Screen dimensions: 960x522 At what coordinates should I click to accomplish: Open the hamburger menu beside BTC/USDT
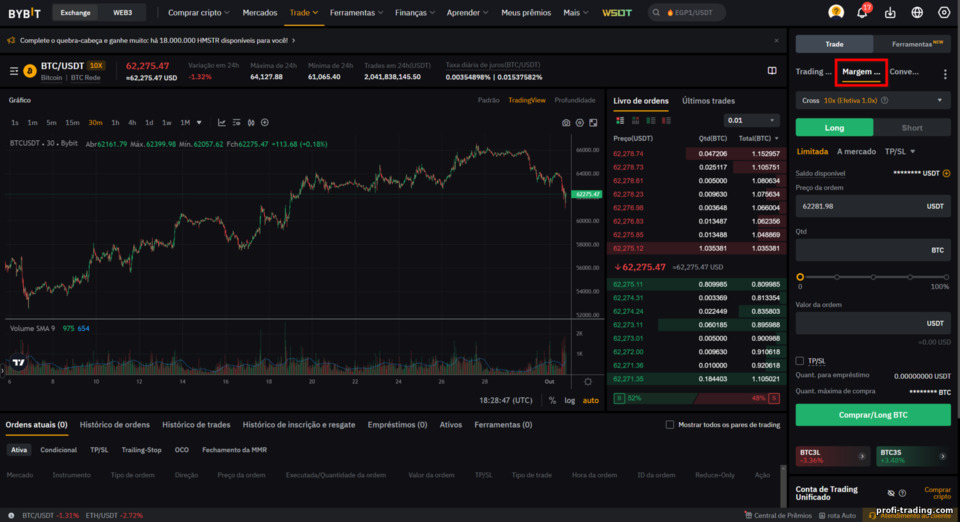click(13, 71)
